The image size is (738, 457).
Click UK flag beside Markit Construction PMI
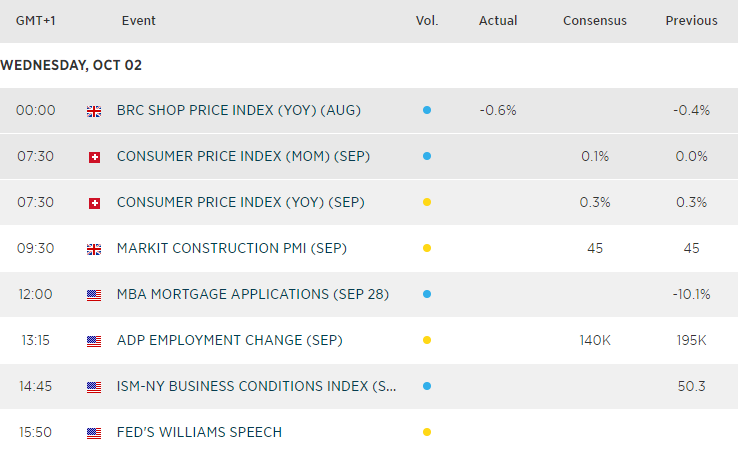[x=94, y=249]
